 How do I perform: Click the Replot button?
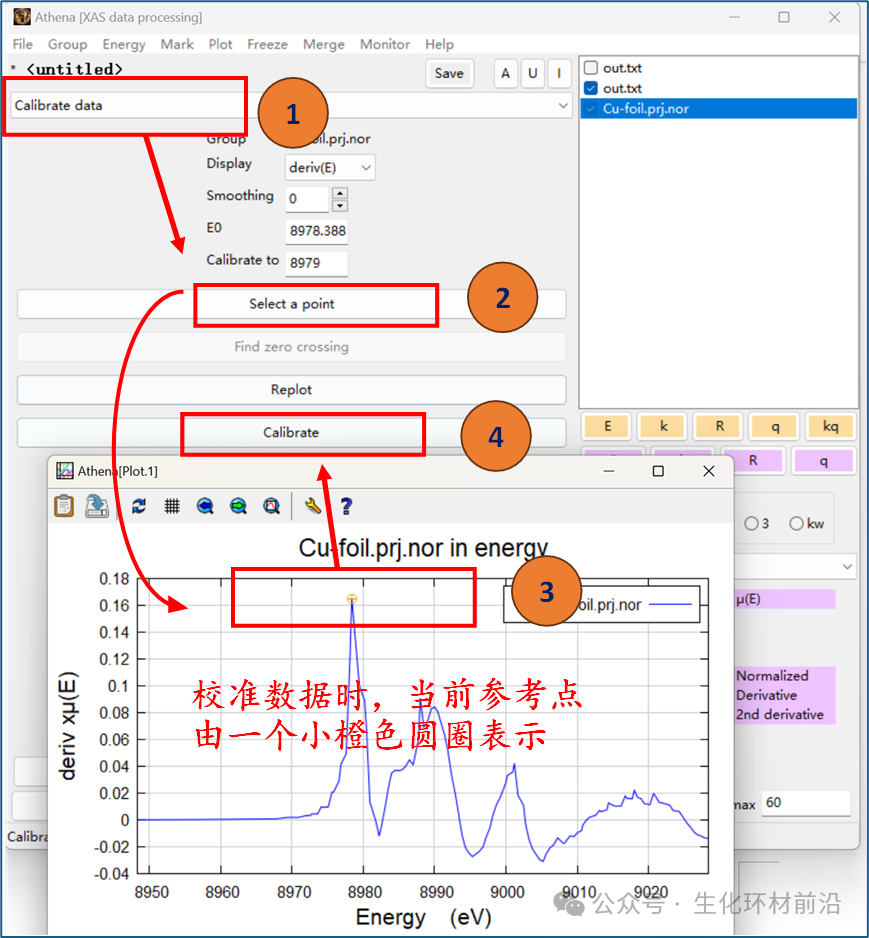click(x=292, y=389)
